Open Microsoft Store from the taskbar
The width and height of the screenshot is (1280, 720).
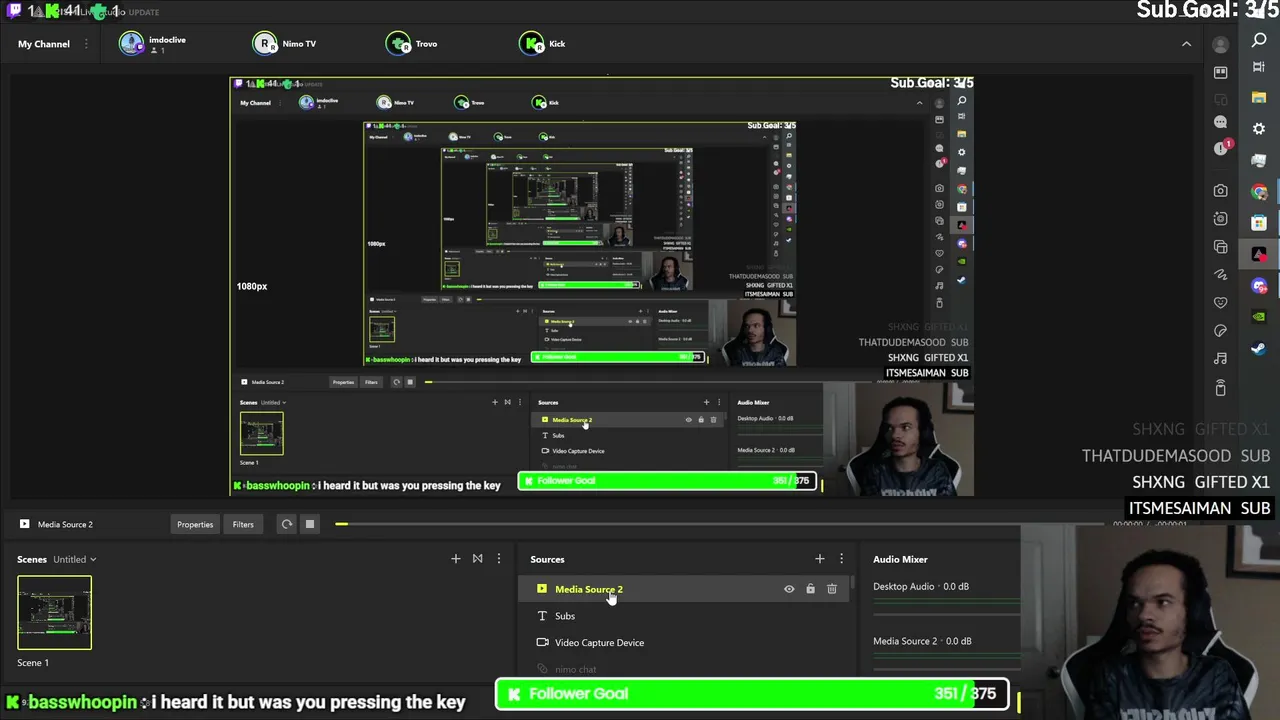pos(1259,222)
